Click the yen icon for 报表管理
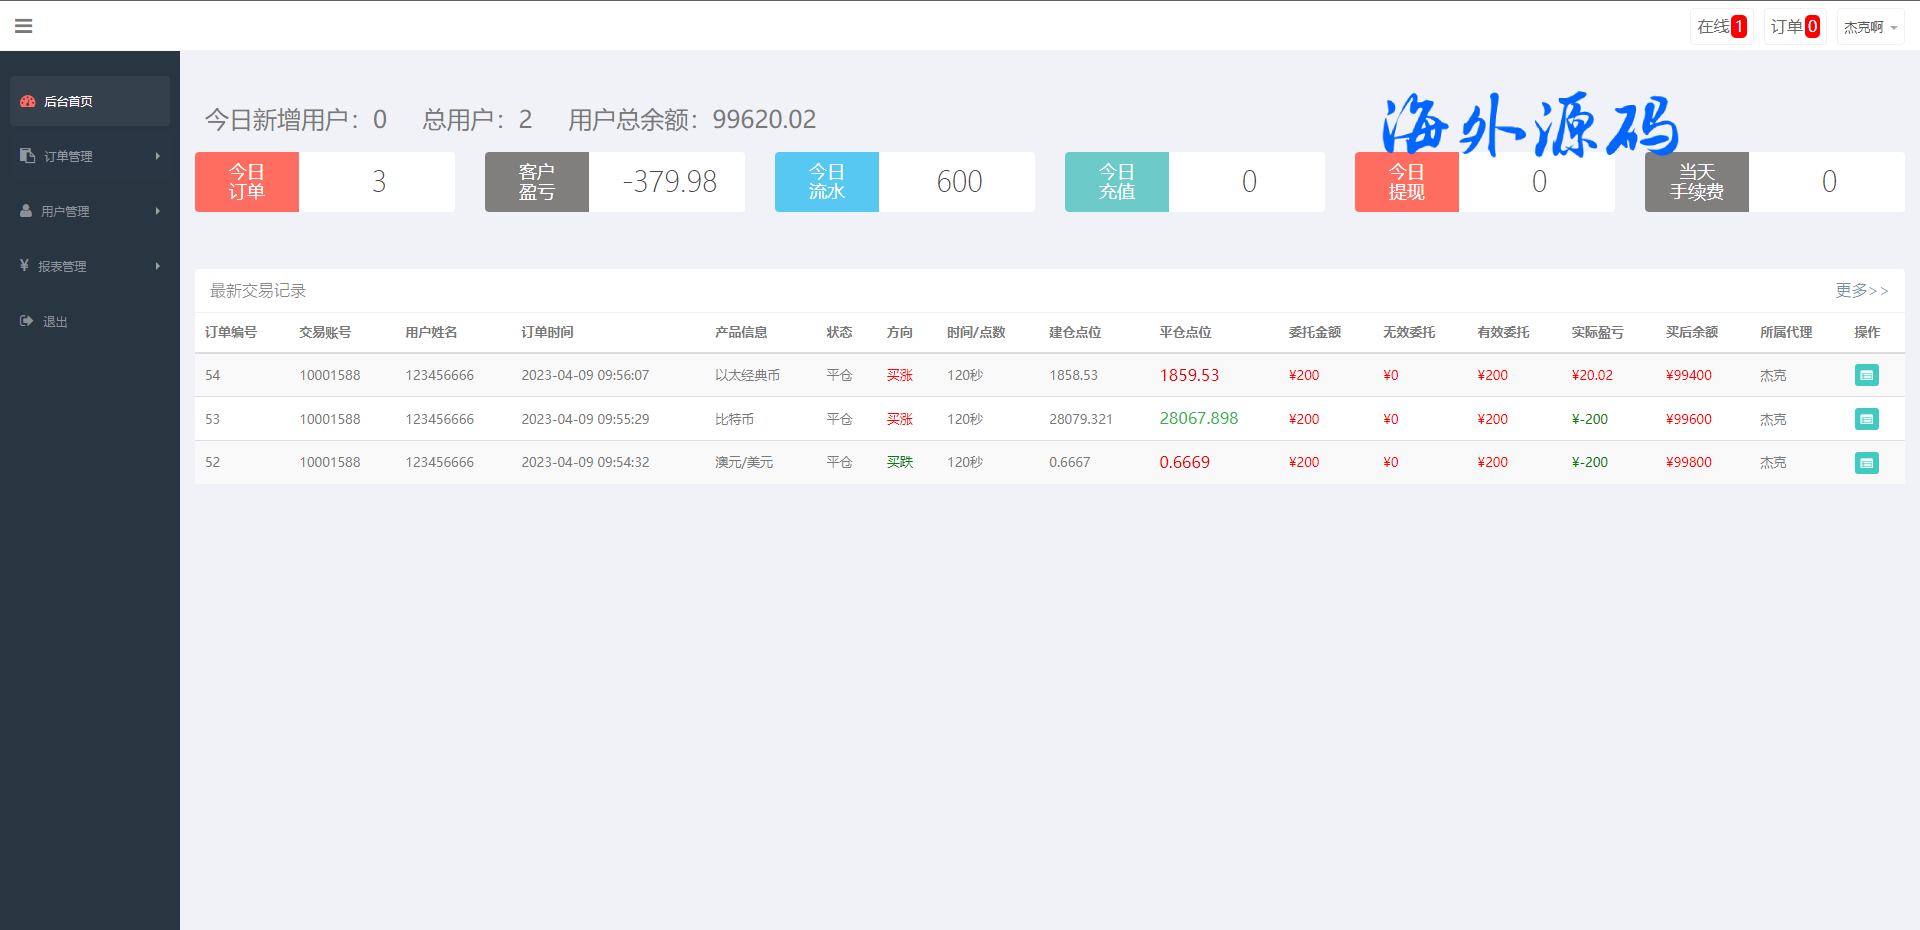This screenshot has width=1920, height=930. [24, 265]
